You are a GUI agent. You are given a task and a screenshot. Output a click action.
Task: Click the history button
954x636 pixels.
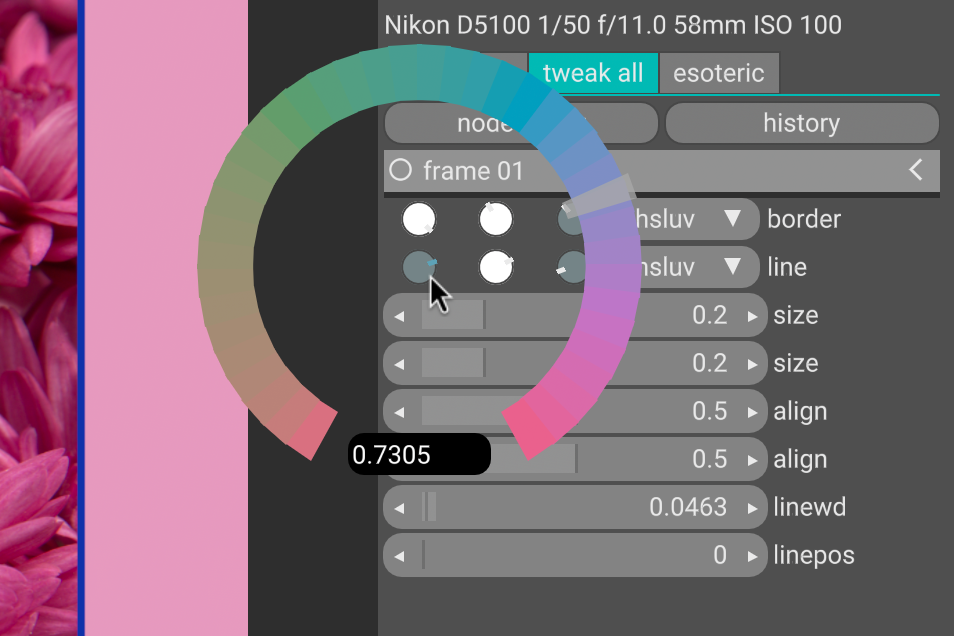pyautogui.click(x=801, y=123)
